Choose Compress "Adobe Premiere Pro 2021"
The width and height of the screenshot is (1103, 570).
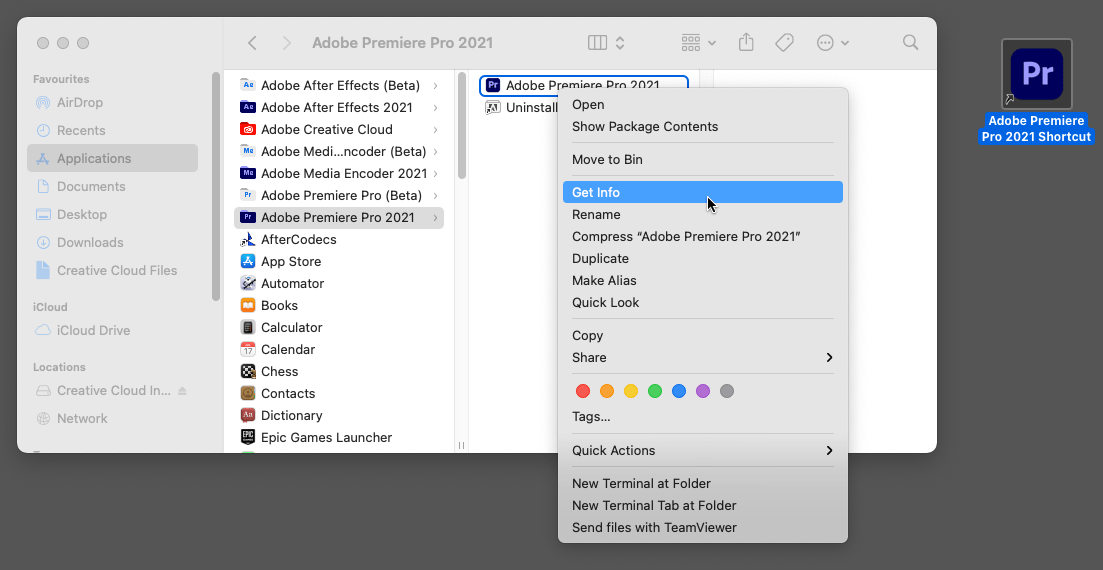click(703, 236)
